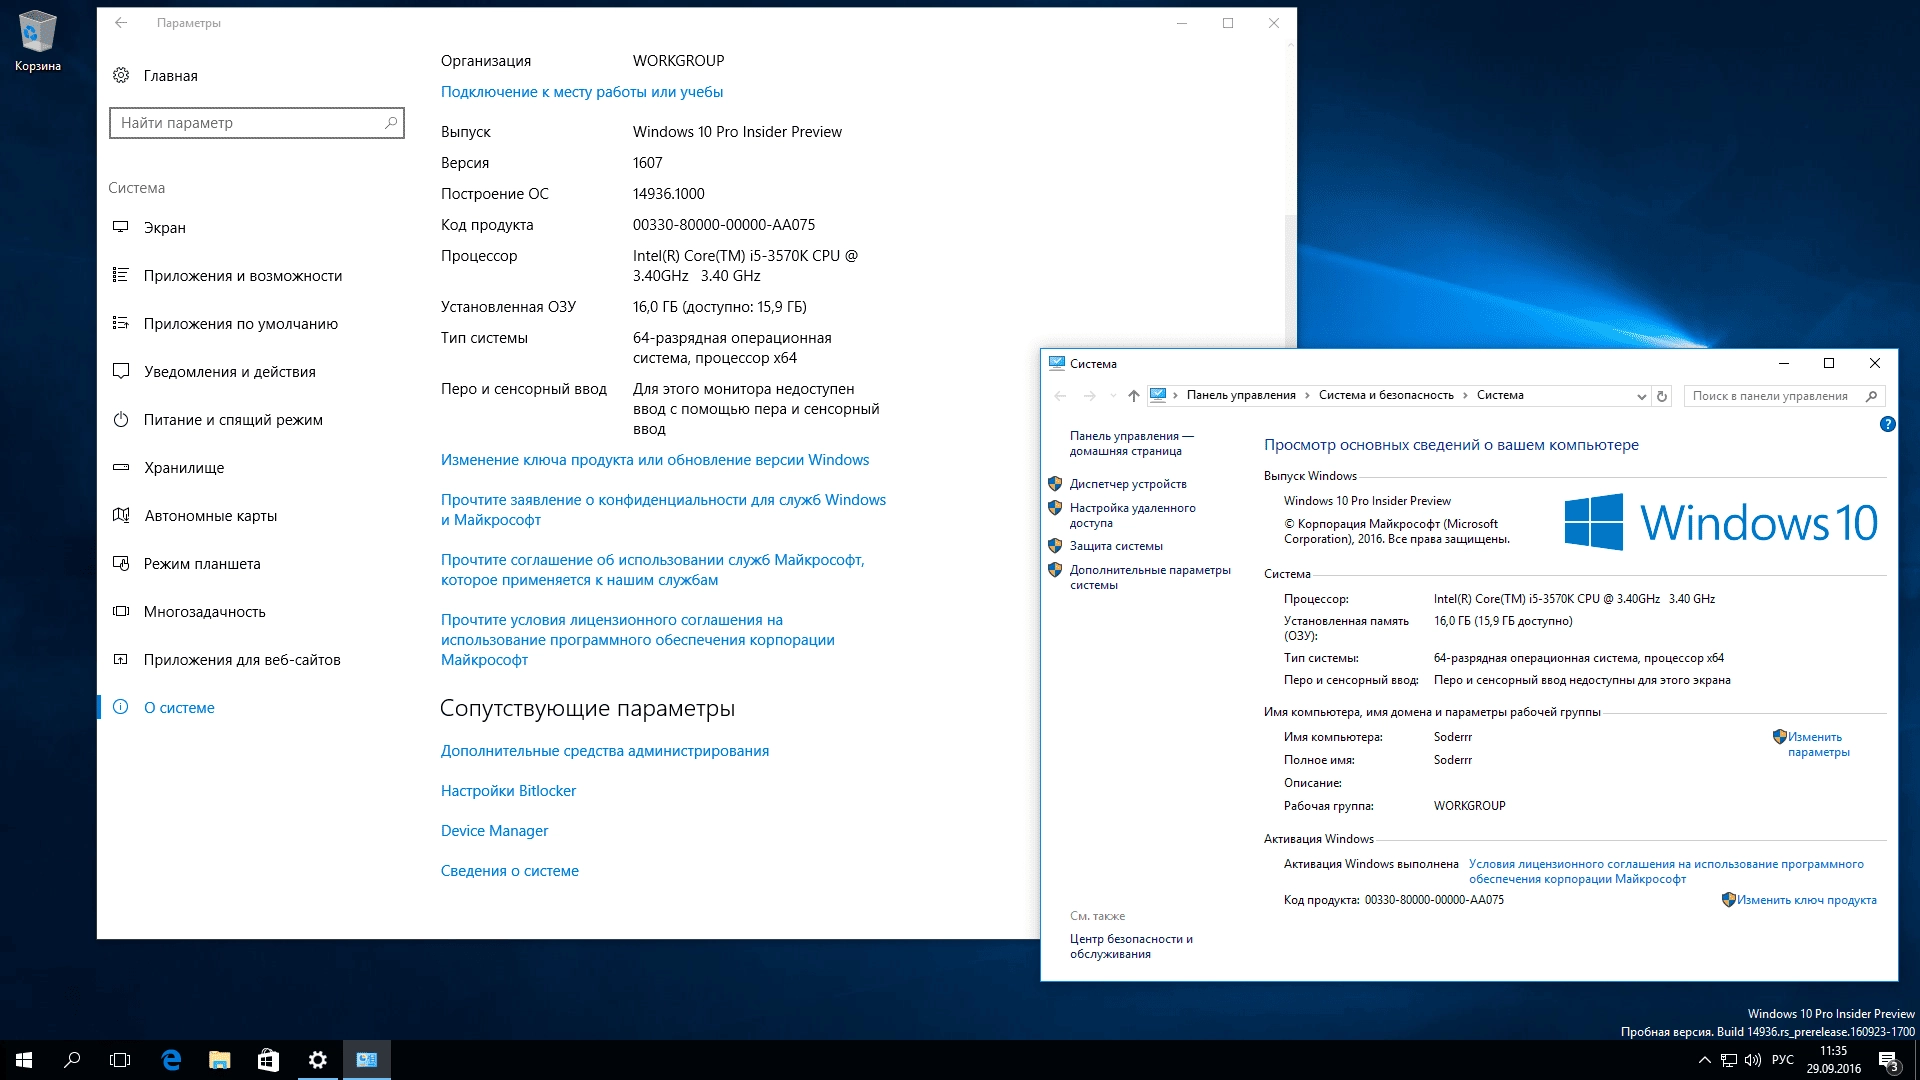Open Дополнительные средства администрирования link
This screenshot has width=1920, height=1080.
pos(605,751)
